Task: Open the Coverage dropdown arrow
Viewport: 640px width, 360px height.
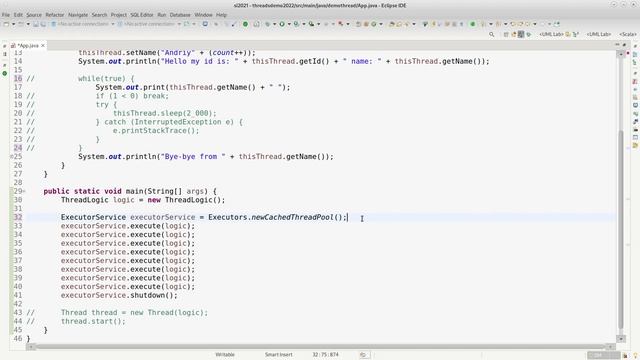Action: pos(304,24)
